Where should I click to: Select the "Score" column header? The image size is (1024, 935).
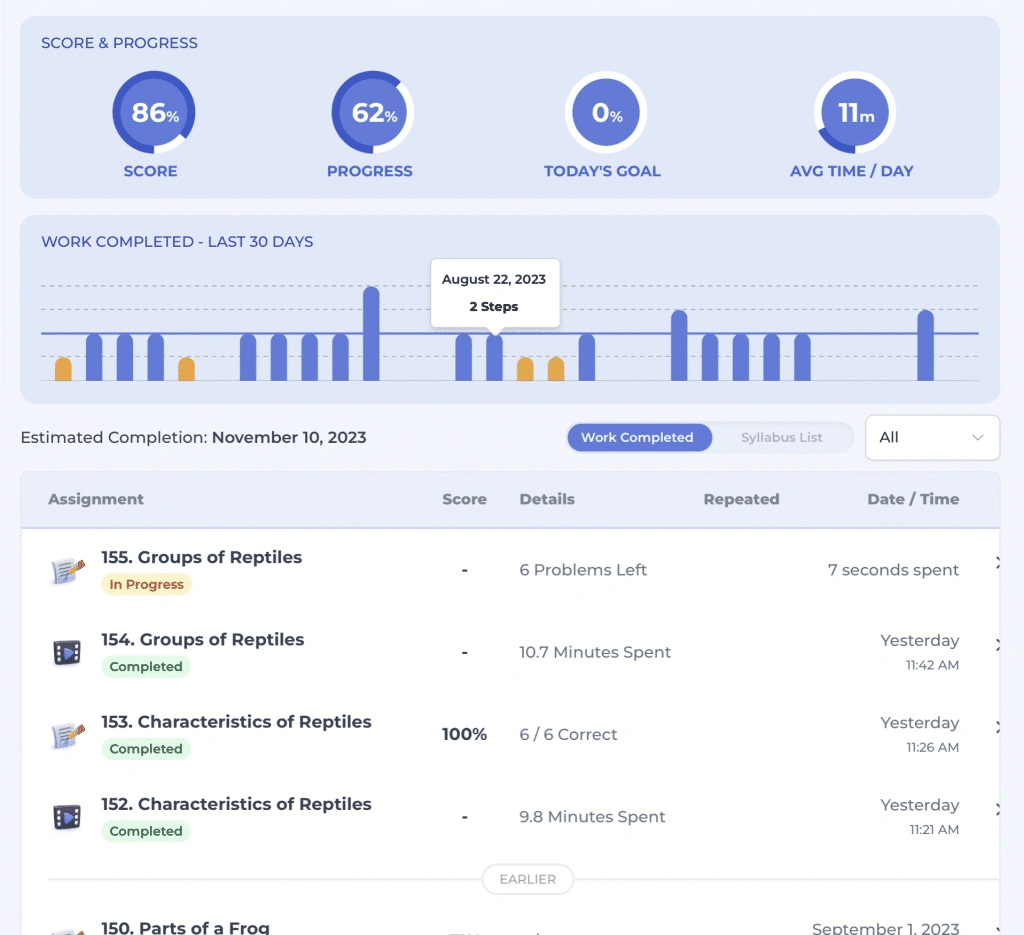pyautogui.click(x=464, y=499)
